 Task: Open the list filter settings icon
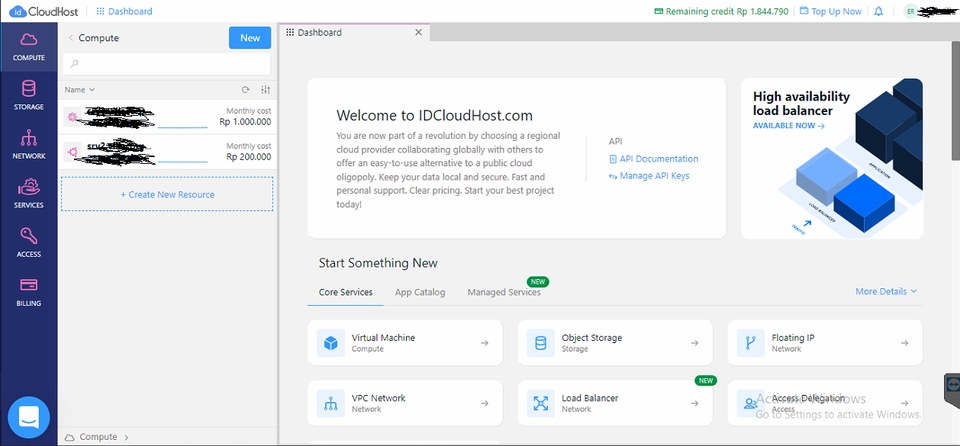[x=265, y=89]
